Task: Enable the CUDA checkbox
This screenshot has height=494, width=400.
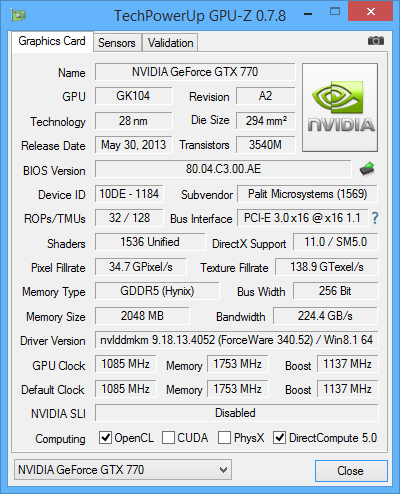Action: (x=168, y=437)
